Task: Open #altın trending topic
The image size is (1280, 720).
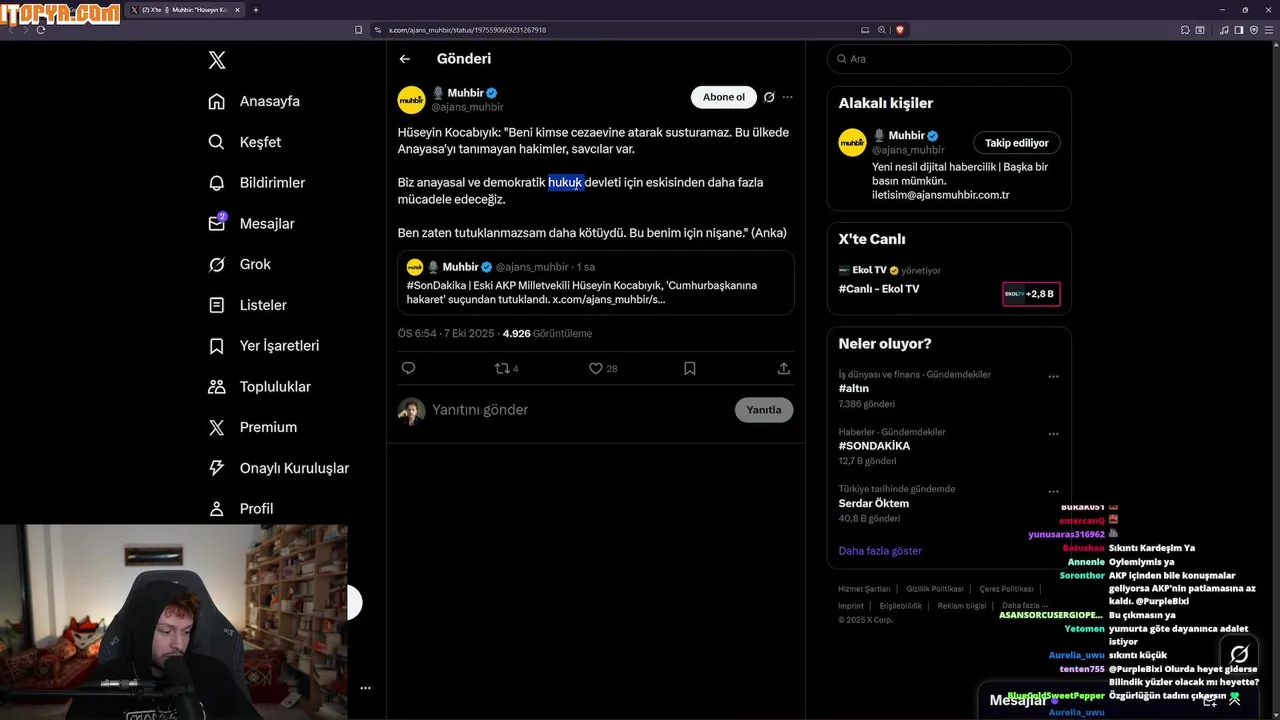Action: tap(854, 388)
